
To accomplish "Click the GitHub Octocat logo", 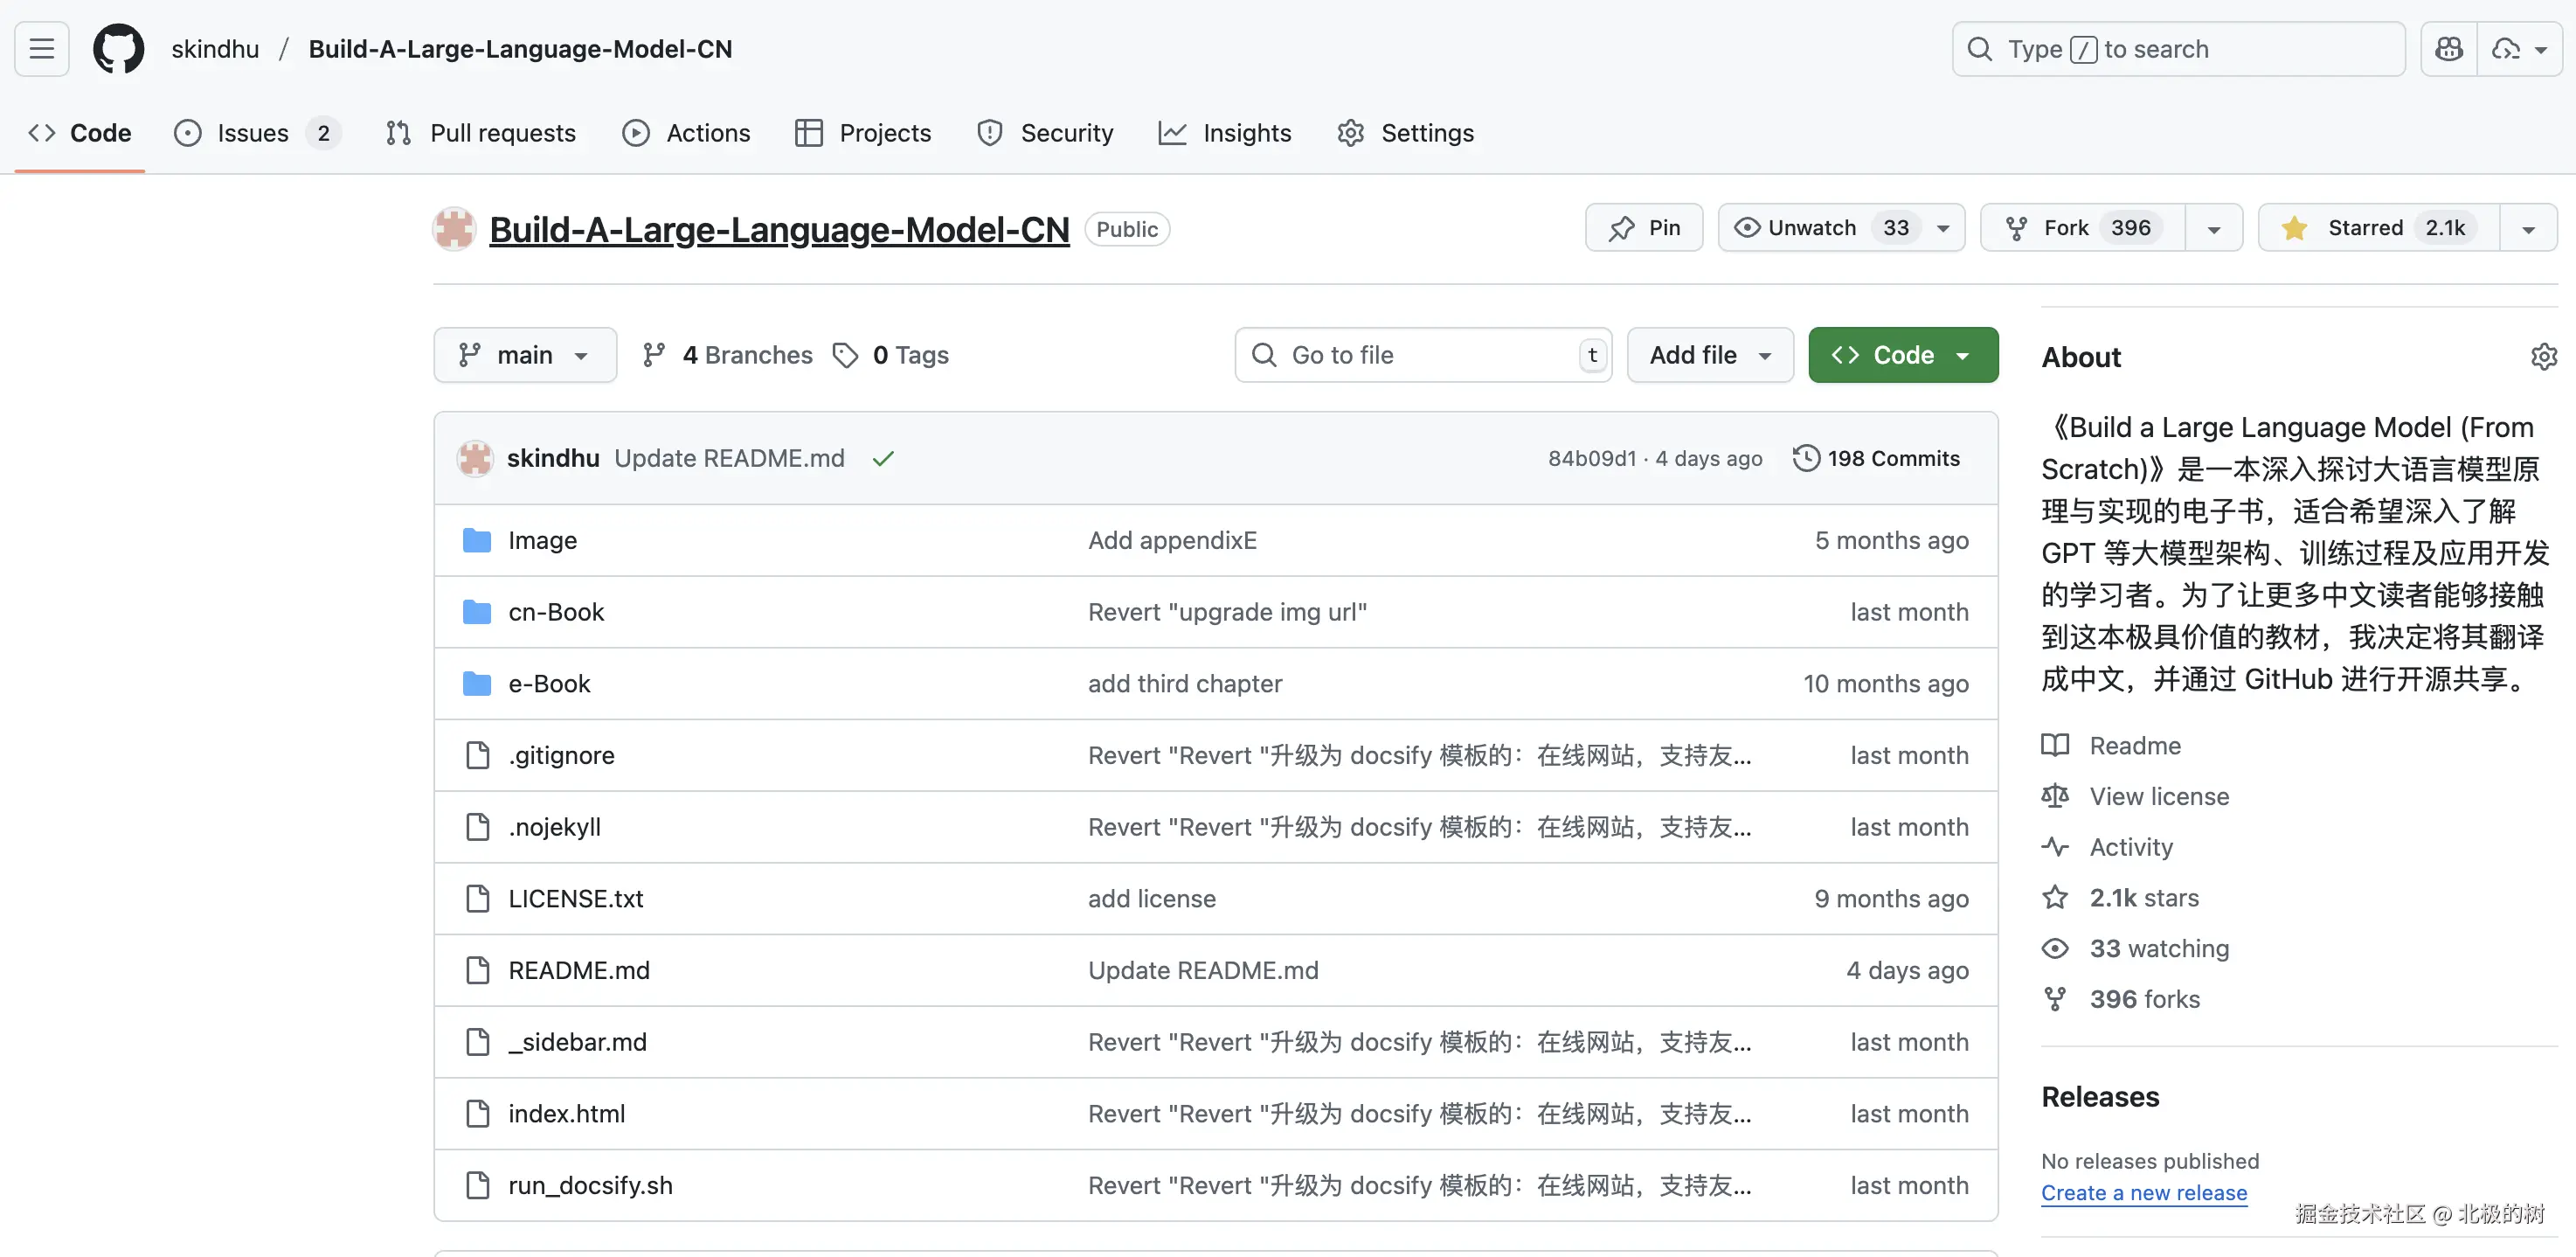I will [118, 49].
